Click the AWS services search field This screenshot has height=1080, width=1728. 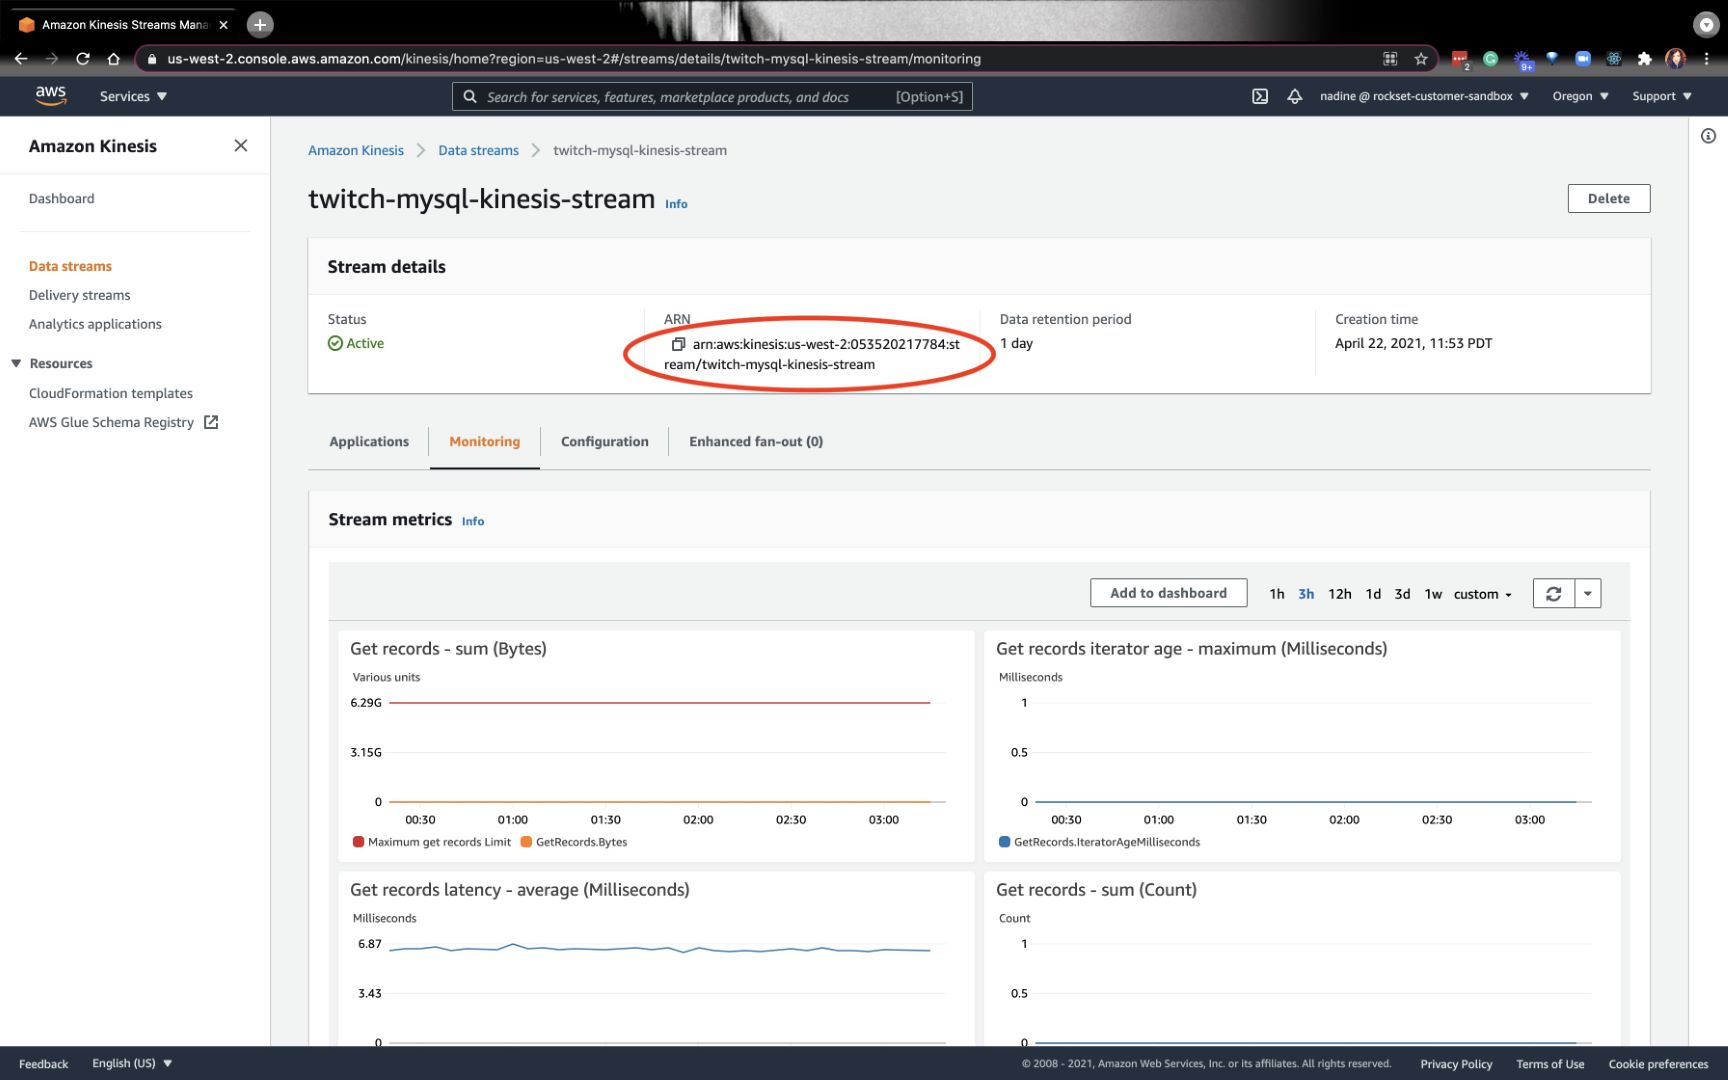click(712, 96)
